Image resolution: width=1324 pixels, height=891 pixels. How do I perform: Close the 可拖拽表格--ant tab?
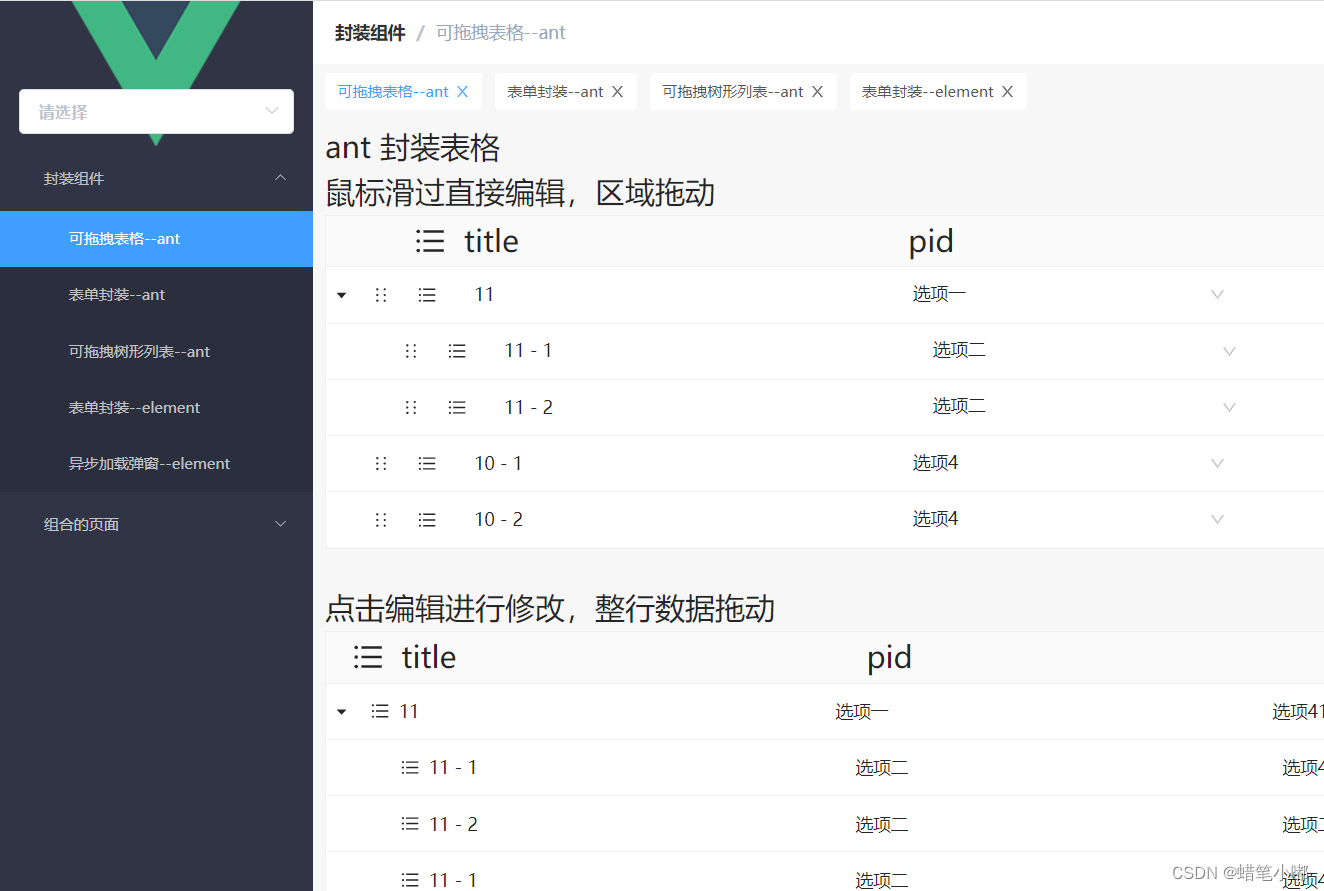pos(462,91)
